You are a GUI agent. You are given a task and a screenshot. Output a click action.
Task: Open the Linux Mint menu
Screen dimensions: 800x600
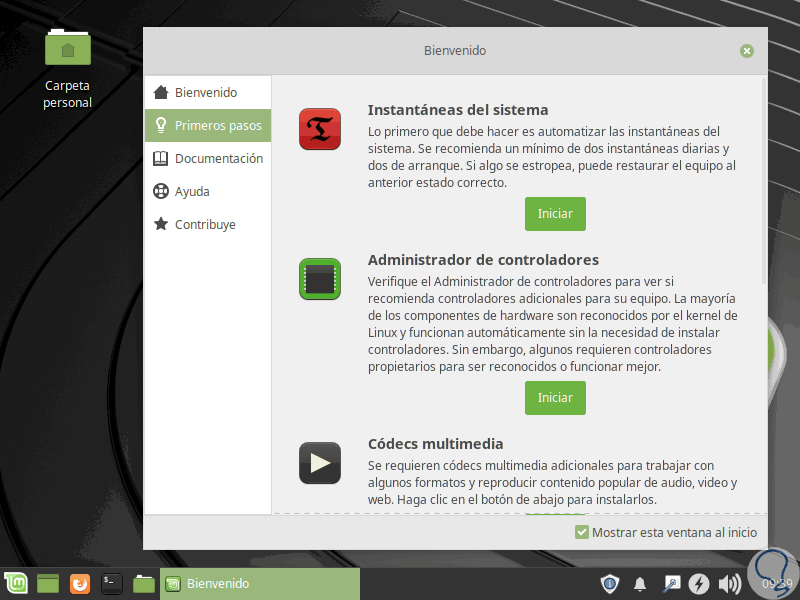click(x=15, y=583)
